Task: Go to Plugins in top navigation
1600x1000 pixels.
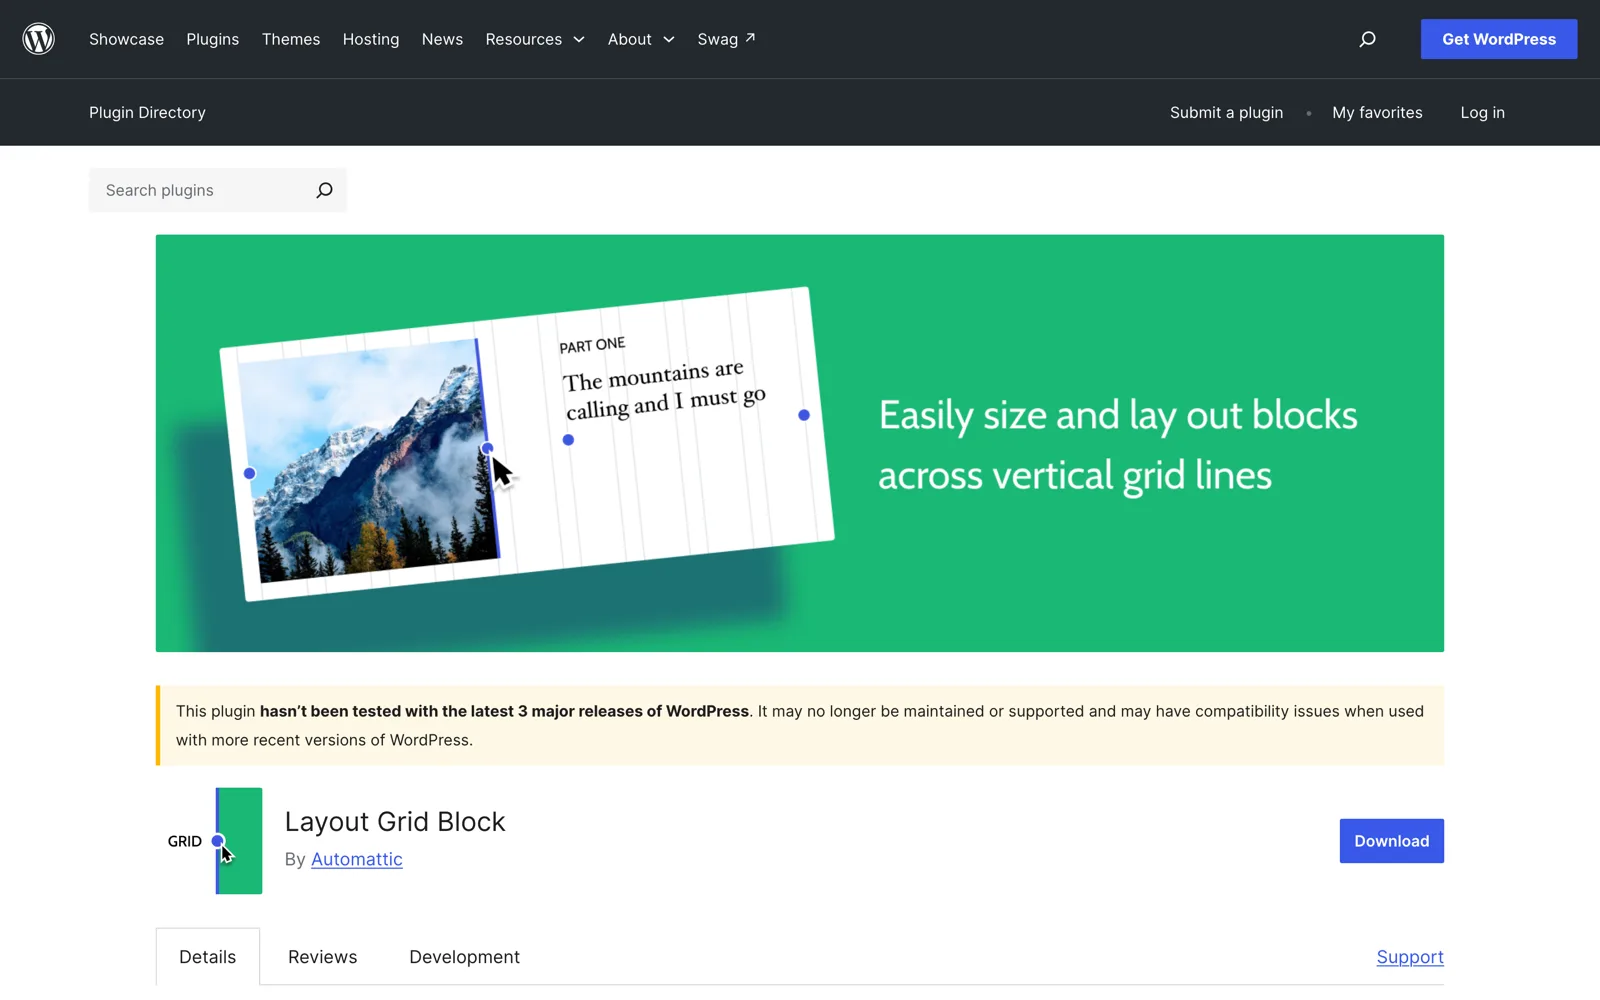Action: [212, 39]
